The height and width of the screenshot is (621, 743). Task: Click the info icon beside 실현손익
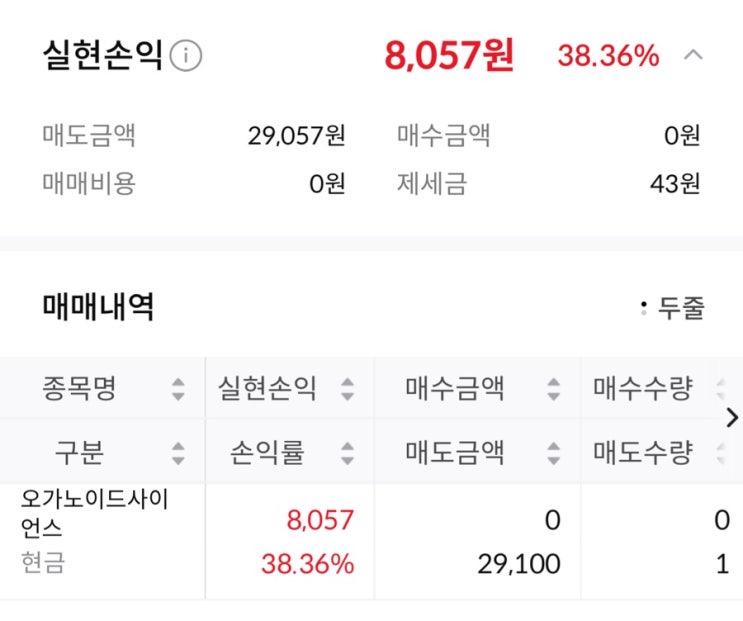point(186,57)
